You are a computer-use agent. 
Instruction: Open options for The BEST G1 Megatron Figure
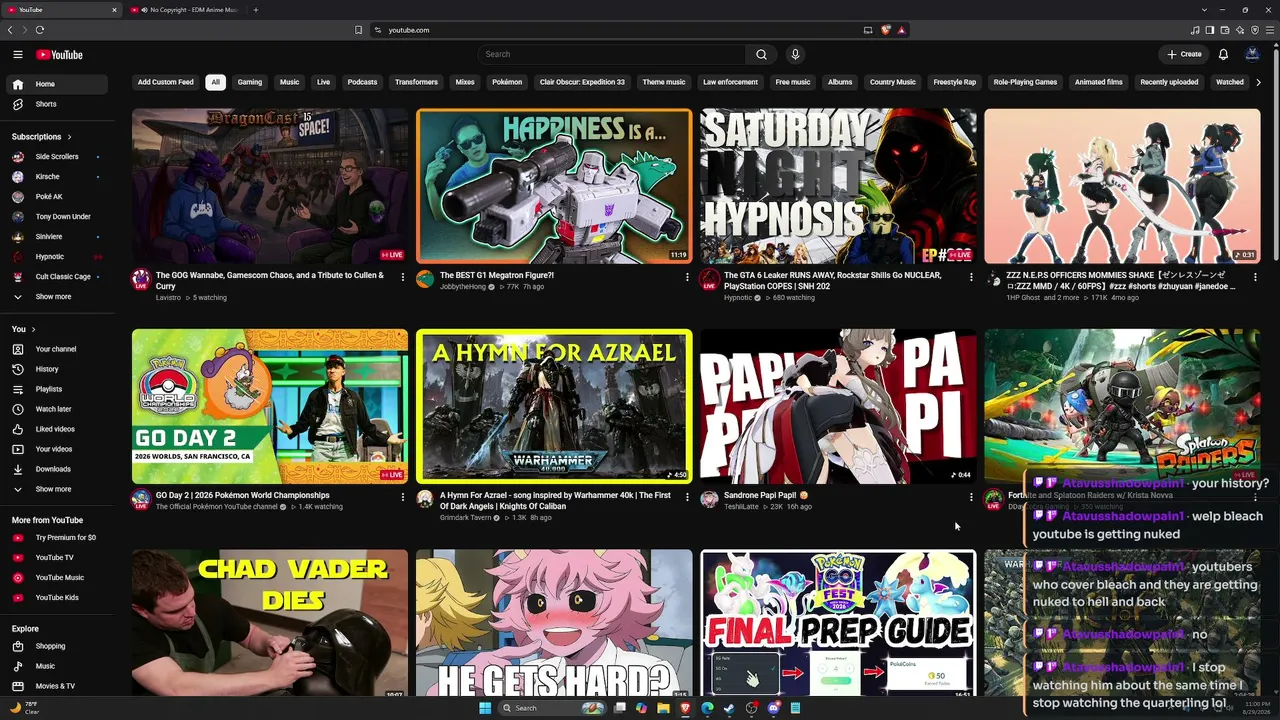(687, 277)
